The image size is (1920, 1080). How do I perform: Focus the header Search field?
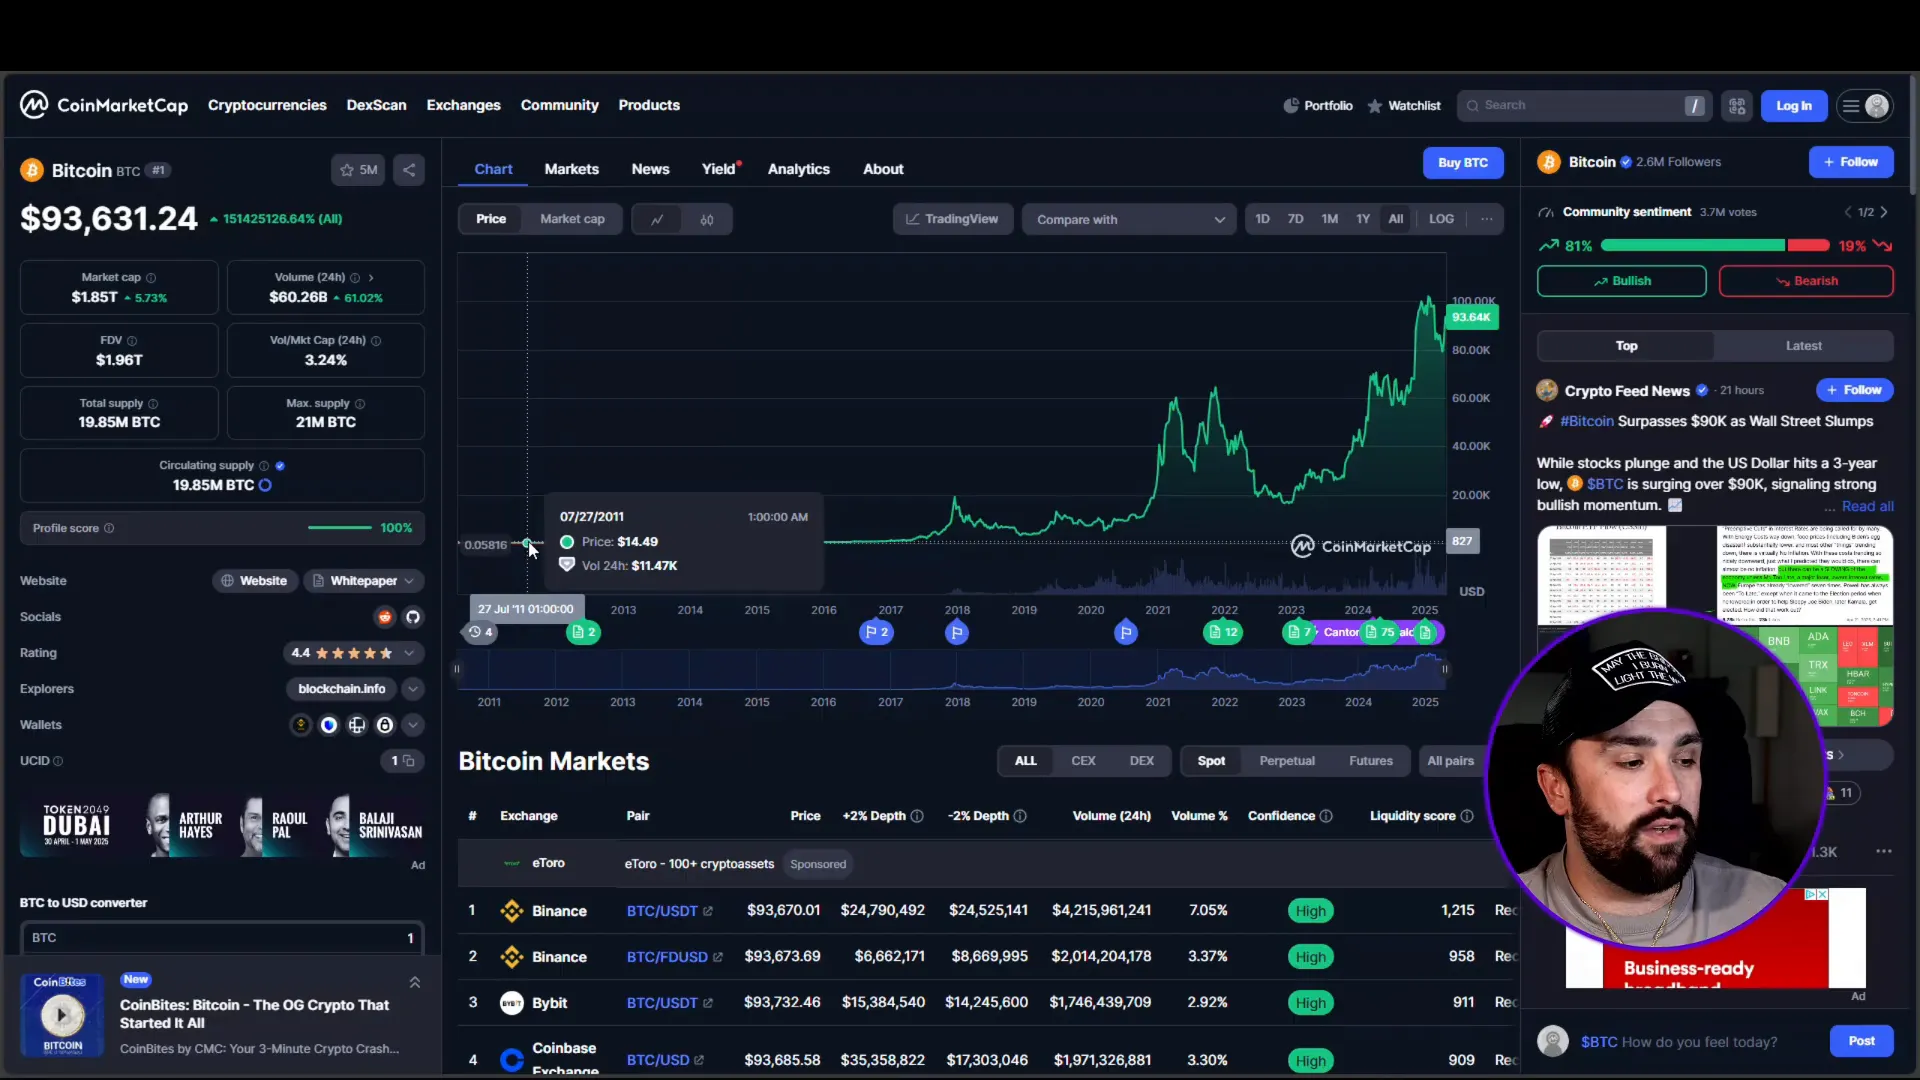point(1585,106)
